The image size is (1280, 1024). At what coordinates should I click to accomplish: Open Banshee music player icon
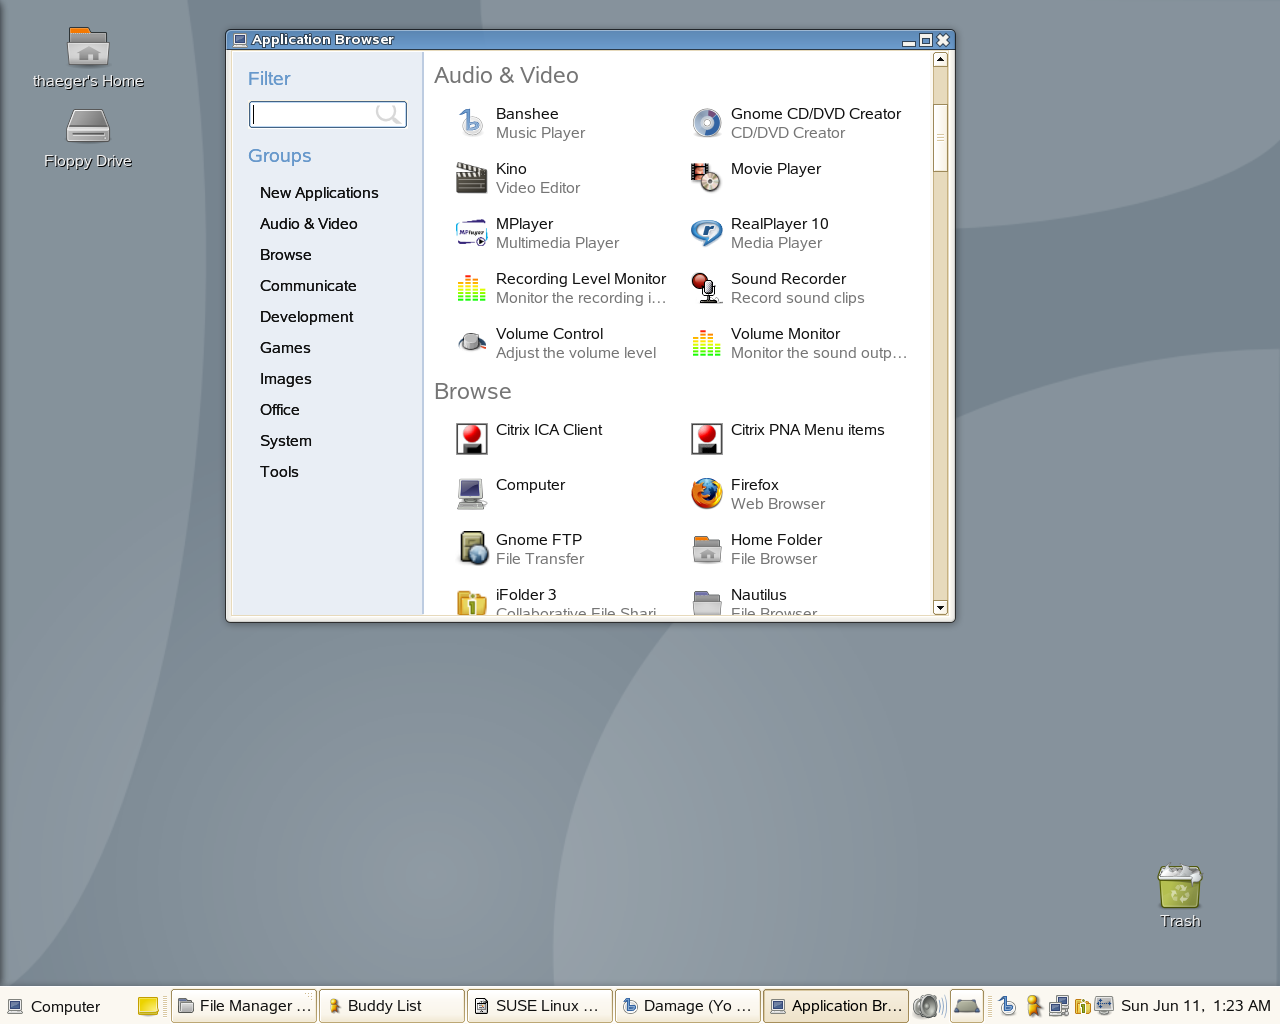click(471, 123)
